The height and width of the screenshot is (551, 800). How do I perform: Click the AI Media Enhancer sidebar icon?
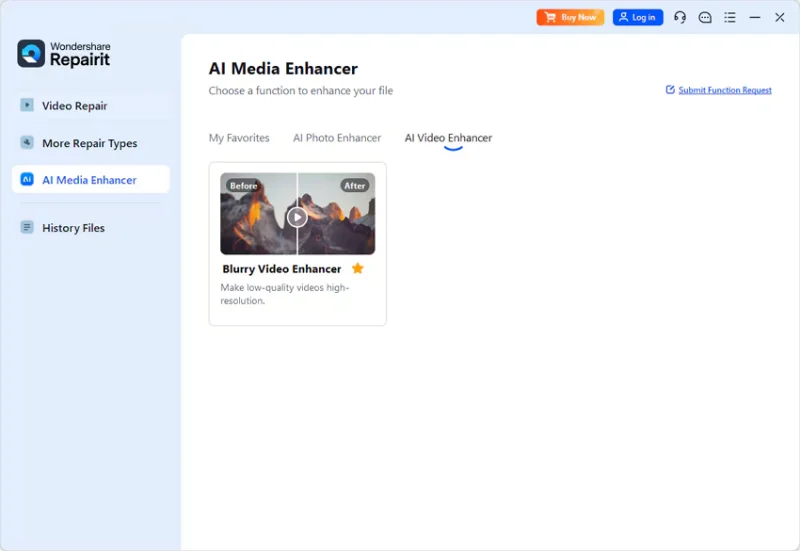[x=27, y=180]
